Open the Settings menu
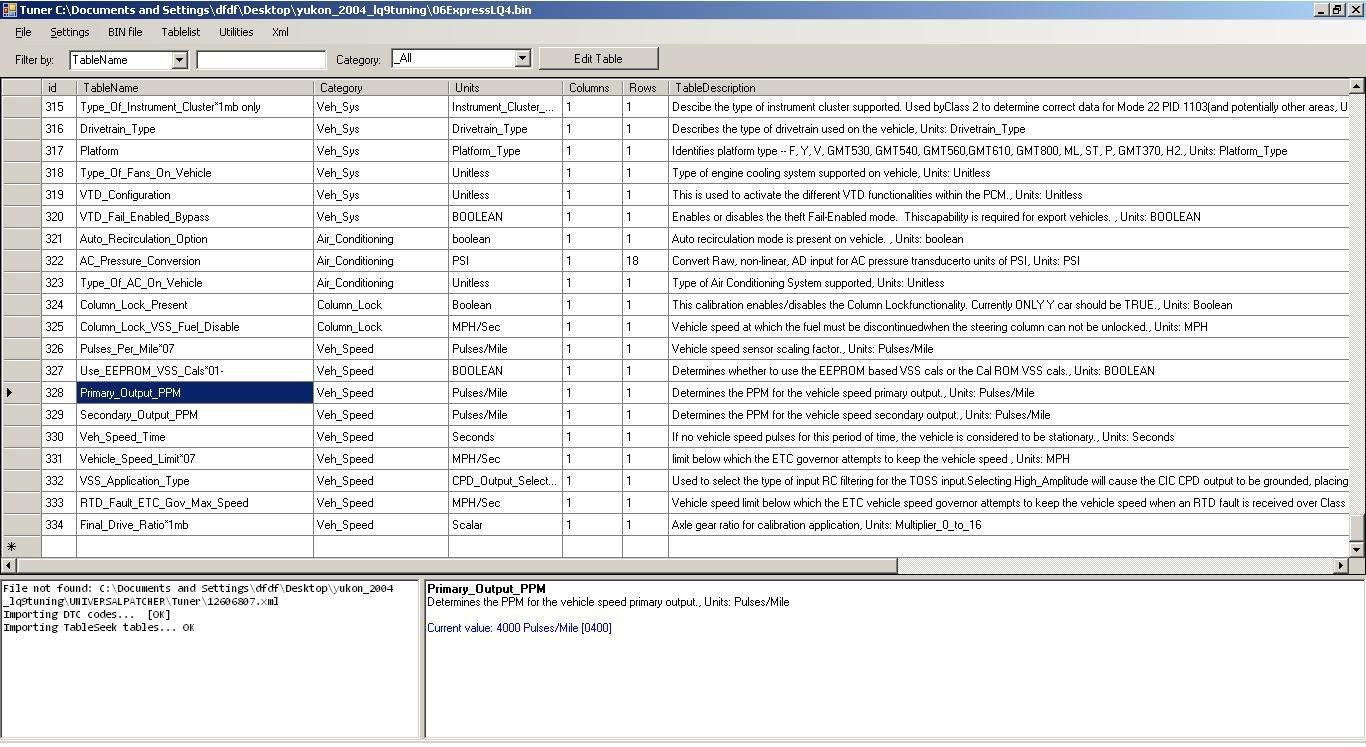Screen dimensions: 1366x747 [70, 32]
